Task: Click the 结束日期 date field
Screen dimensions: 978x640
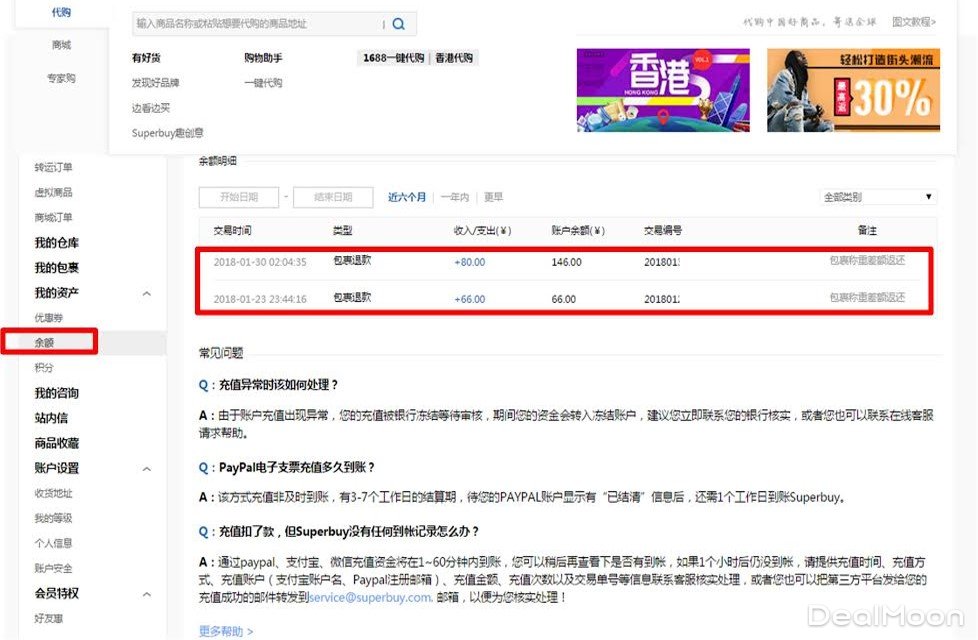Action: coord(333,197)
